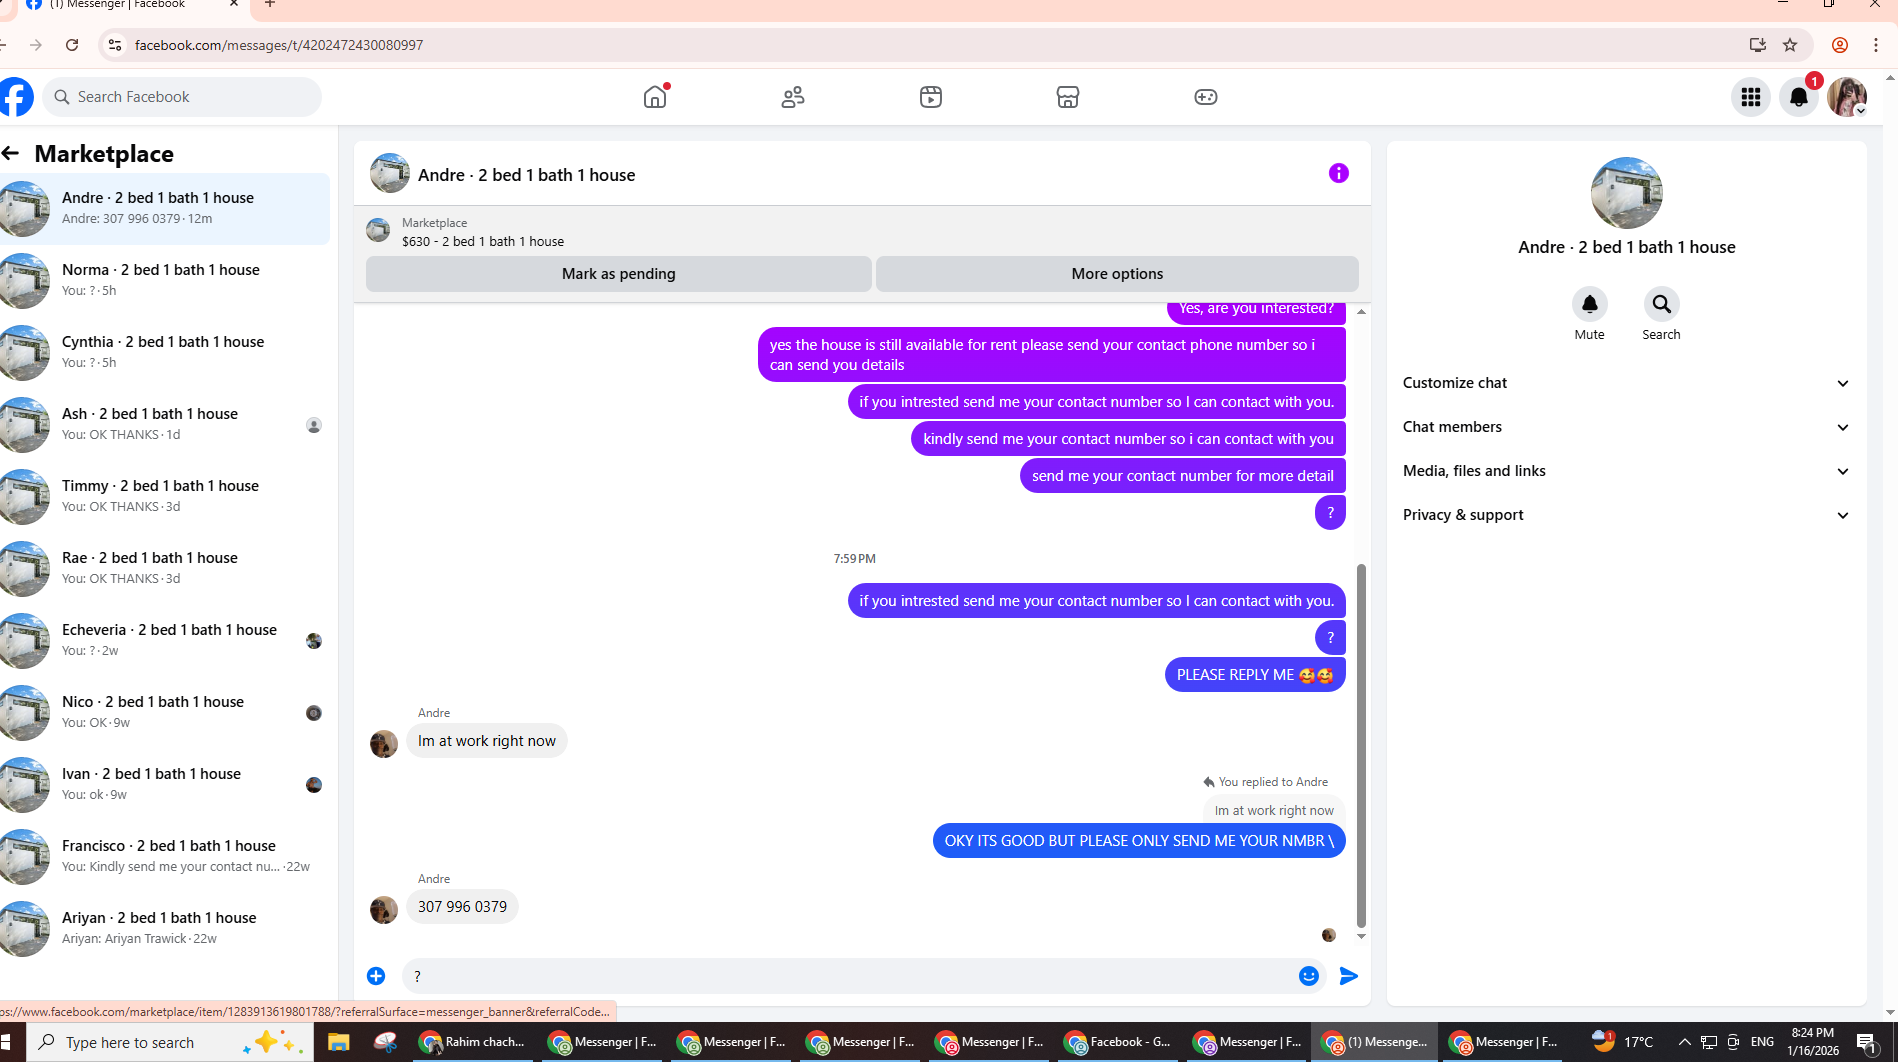The height and width of the screenshot is (1062, 1898).
Task: Open the Francisco conversation in the list
Action: coord(165,856)
